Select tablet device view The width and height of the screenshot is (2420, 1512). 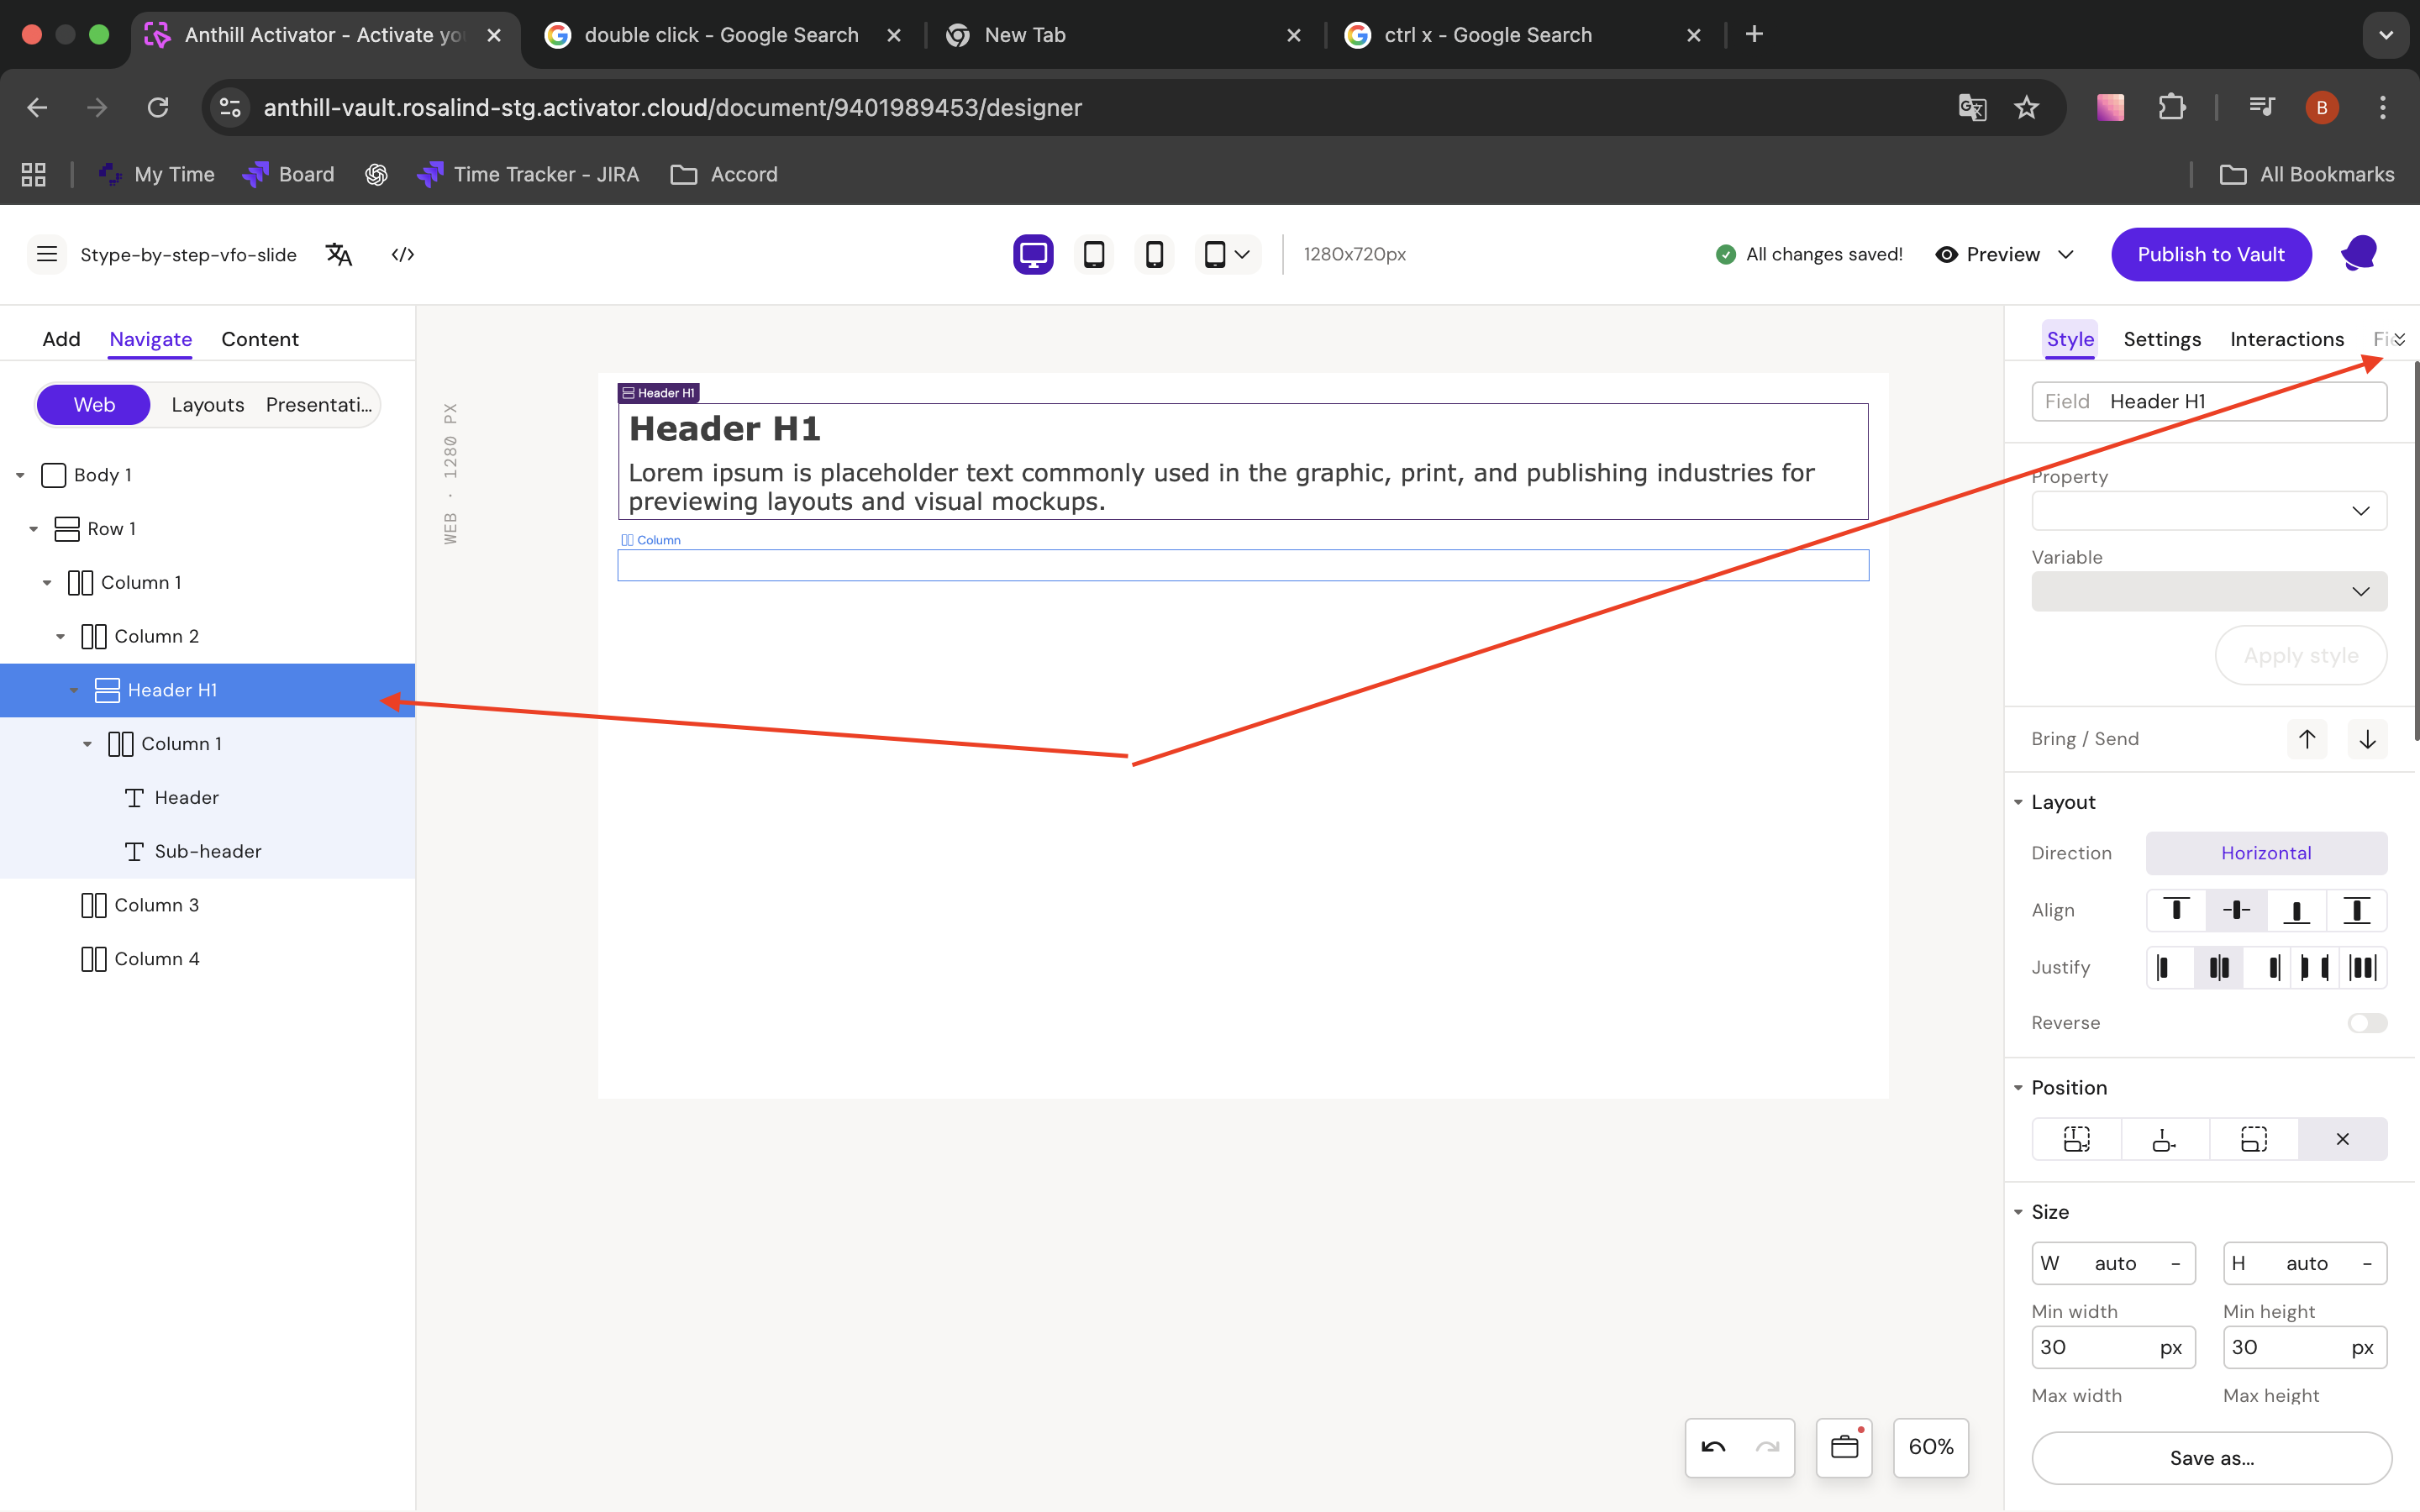[1094, 254]
